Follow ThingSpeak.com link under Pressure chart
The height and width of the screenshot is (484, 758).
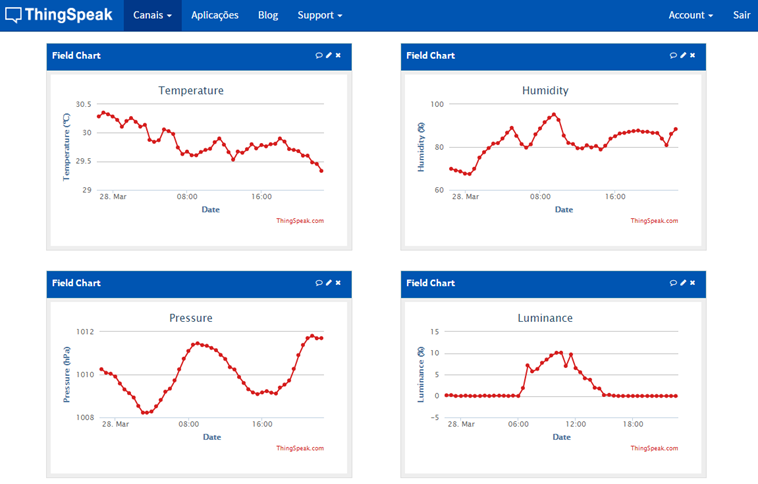tap(300, 448)
